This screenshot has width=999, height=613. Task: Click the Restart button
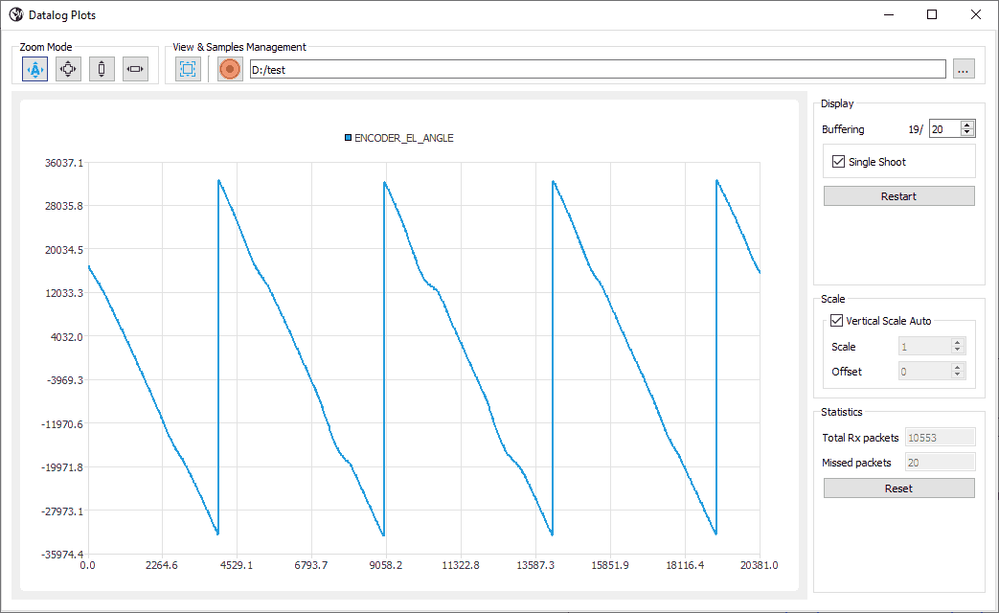coord(899,196)
